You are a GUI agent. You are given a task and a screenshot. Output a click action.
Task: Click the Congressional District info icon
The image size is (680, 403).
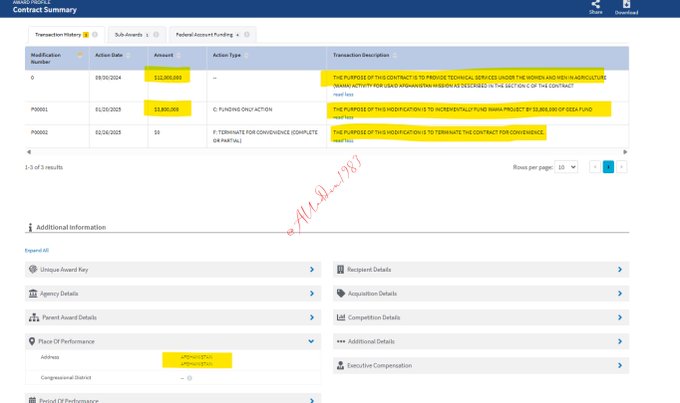pyautogui.click(x=190, y=378)
